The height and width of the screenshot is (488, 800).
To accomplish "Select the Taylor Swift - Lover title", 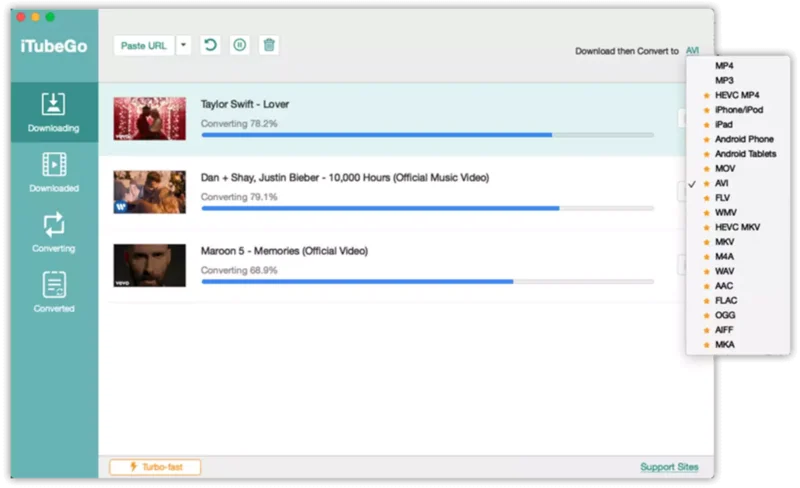I will (245, 104).
